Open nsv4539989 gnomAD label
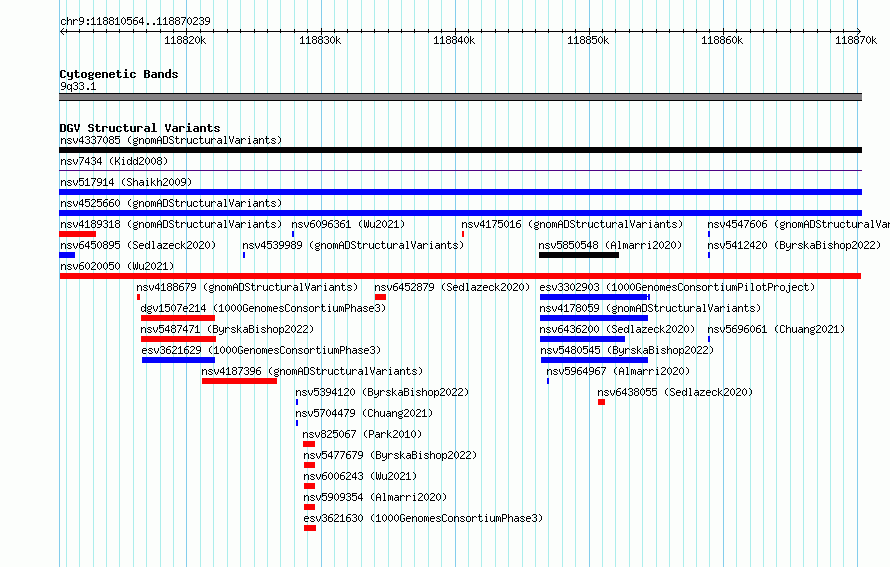The height and width of the screenshot is (567, 890). (353, 245)
